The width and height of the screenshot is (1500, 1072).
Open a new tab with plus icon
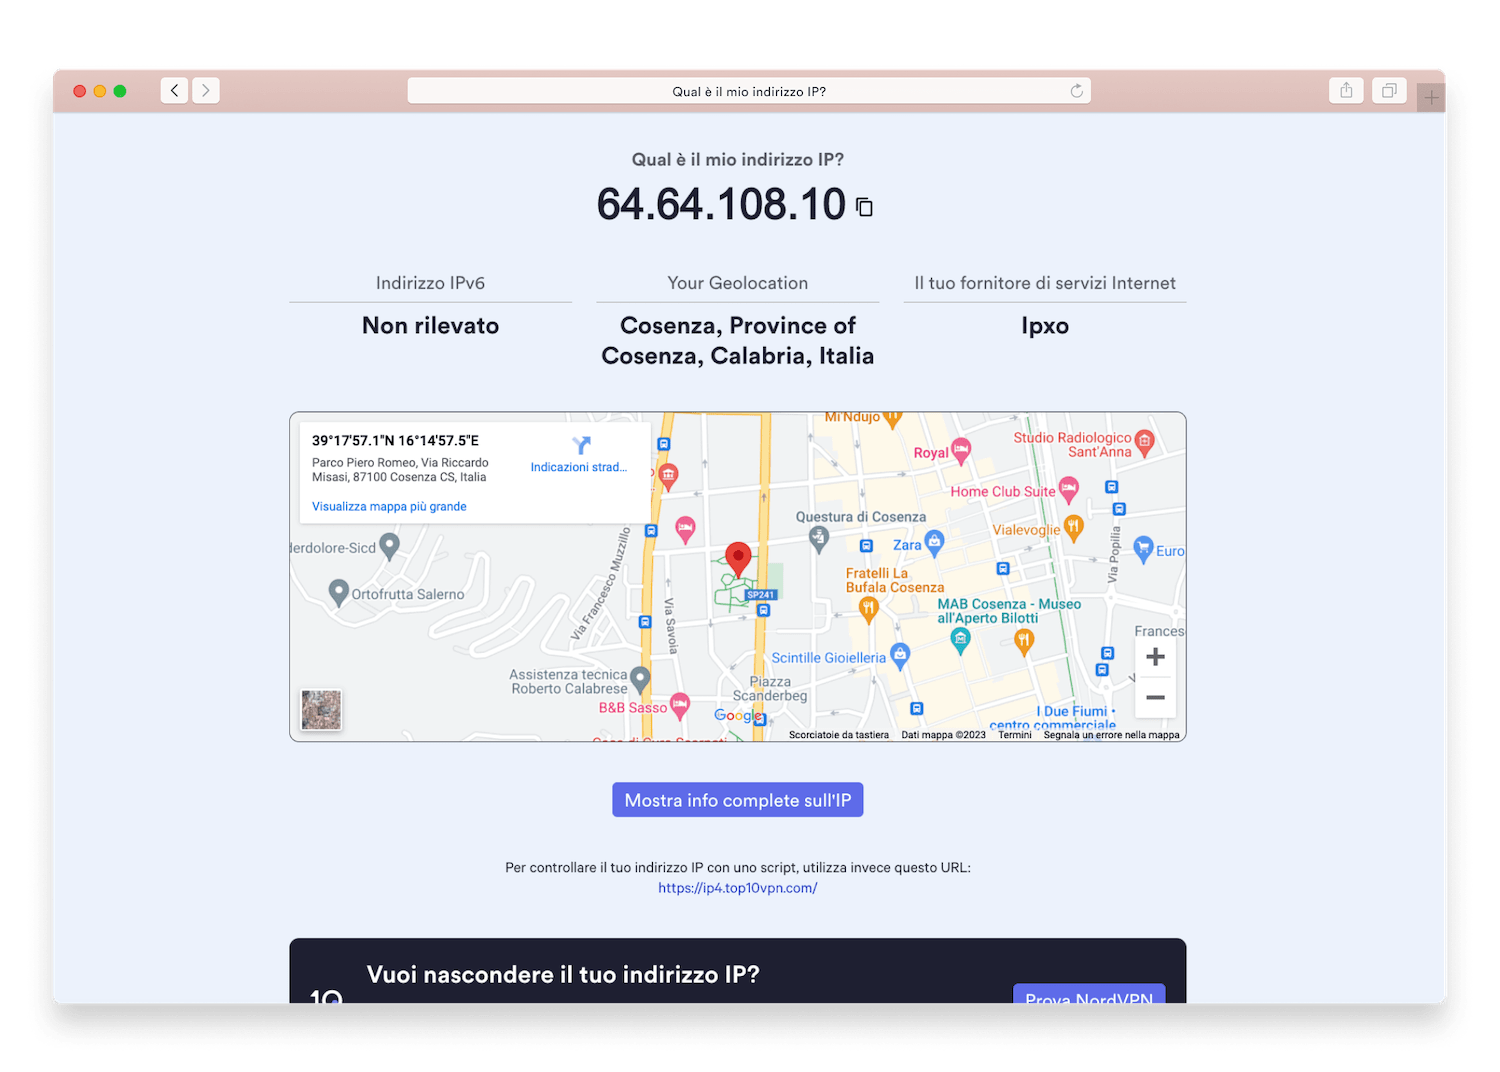[x=1431, y=97]
